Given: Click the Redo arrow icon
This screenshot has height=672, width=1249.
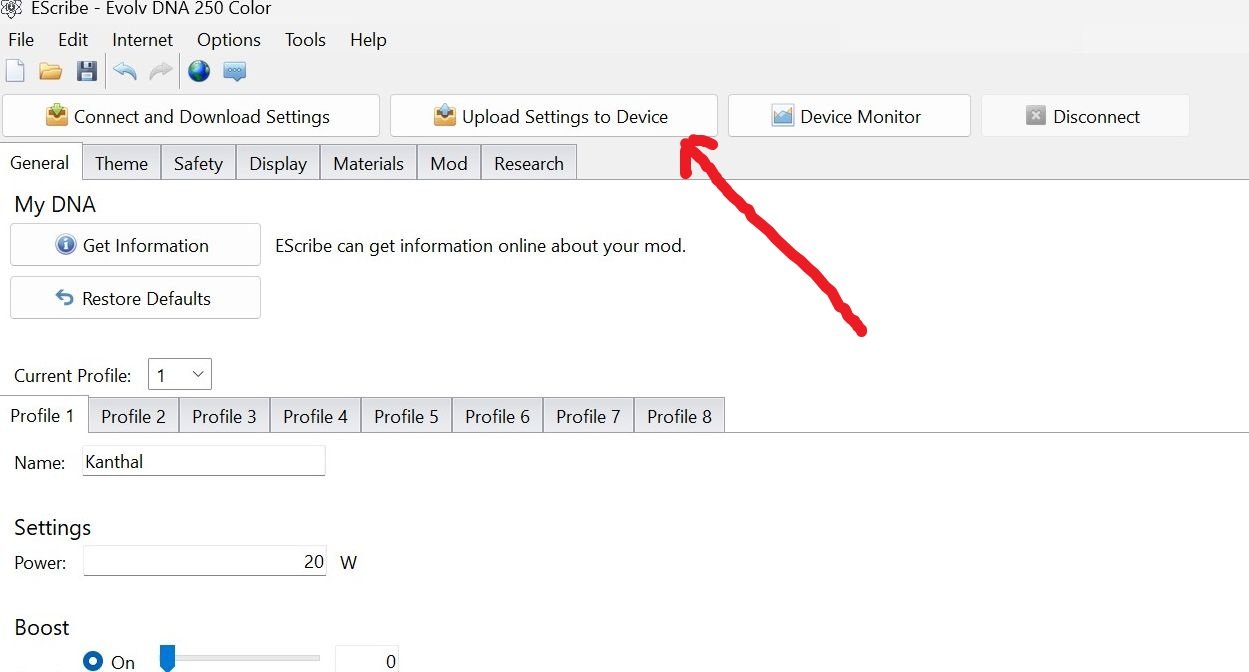Looking at the screenshot, I should click(x=160, y=71).
